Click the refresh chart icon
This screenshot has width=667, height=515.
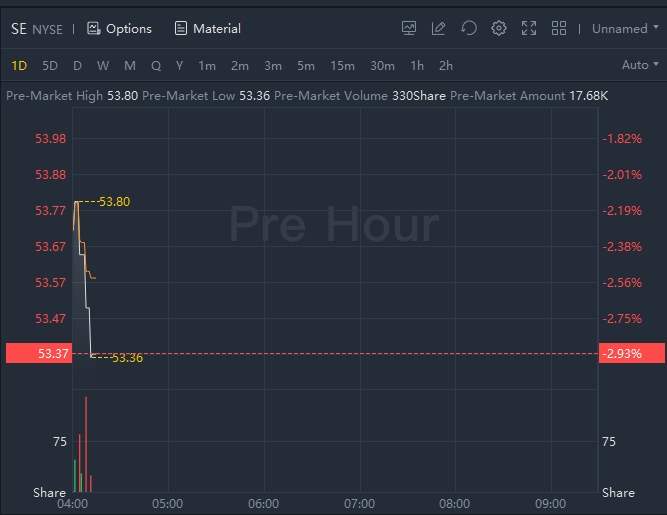click(x=468, y=28)
